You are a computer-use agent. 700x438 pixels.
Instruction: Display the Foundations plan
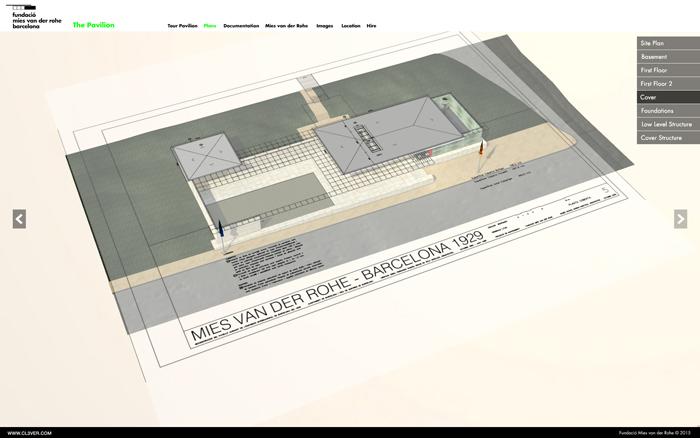tap(667, 111)
